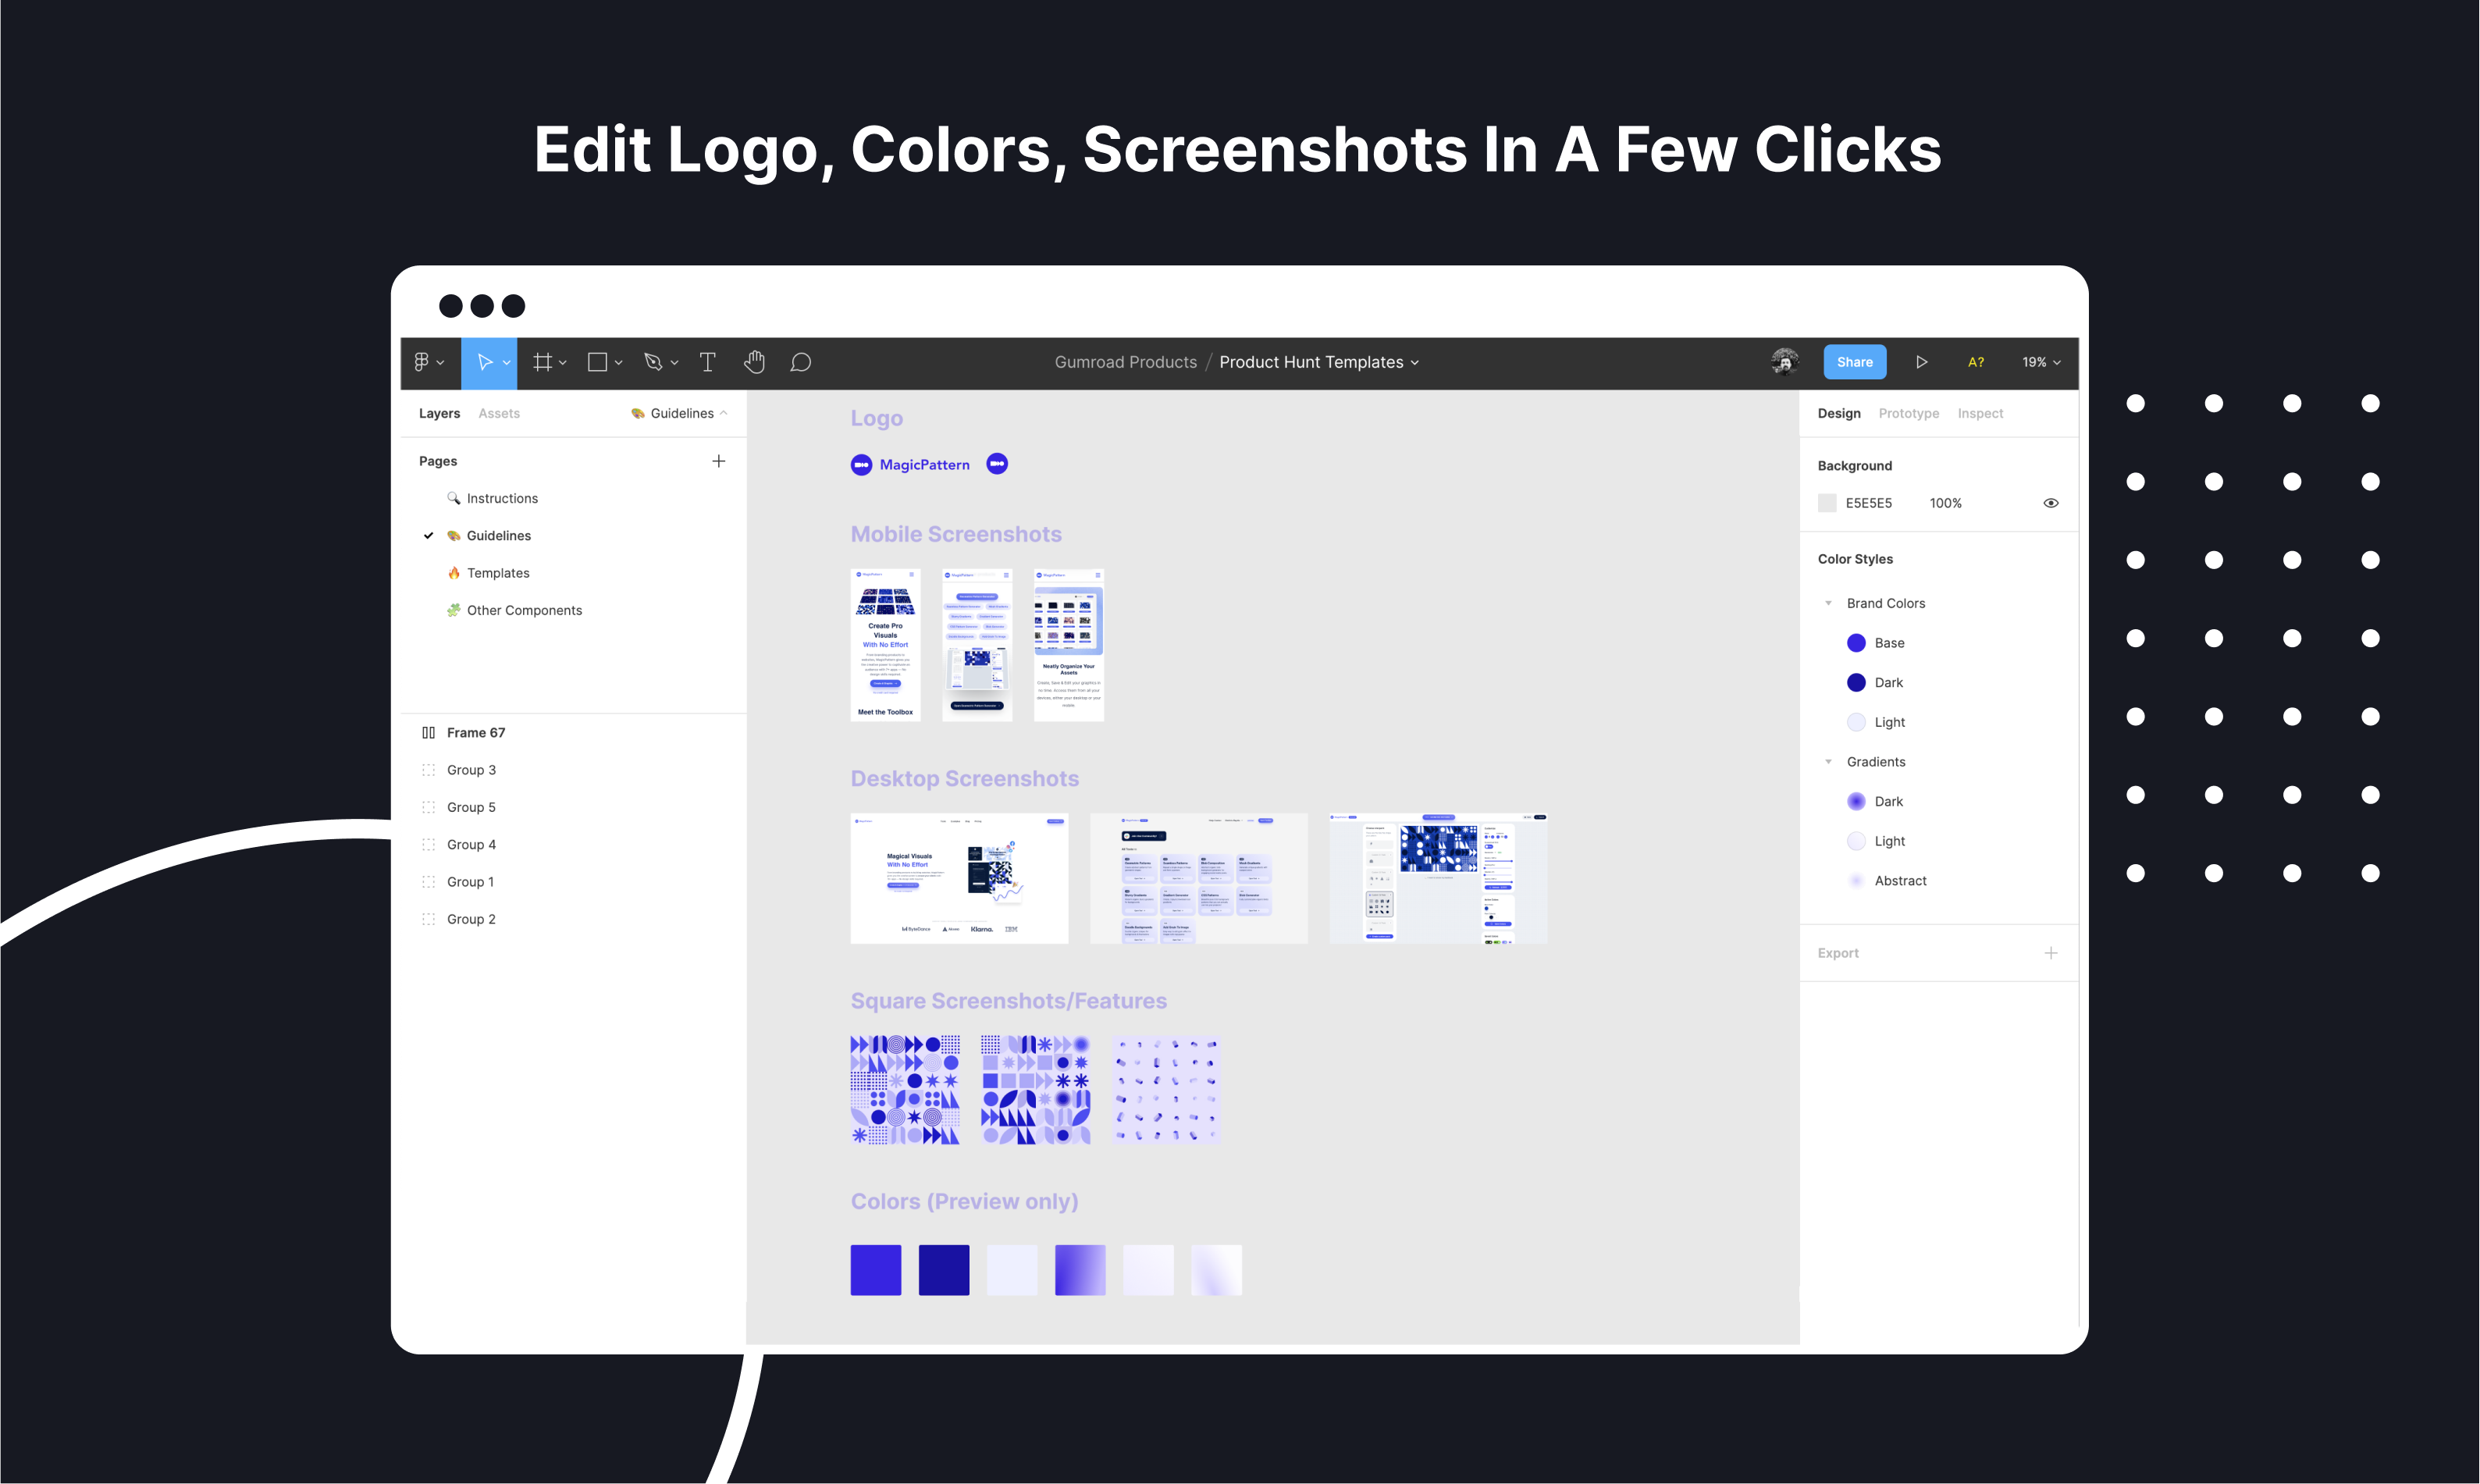Select the Rectangle shape tool
The width and height of the screenshot is (2480, 1484).
tap(597, 362)
